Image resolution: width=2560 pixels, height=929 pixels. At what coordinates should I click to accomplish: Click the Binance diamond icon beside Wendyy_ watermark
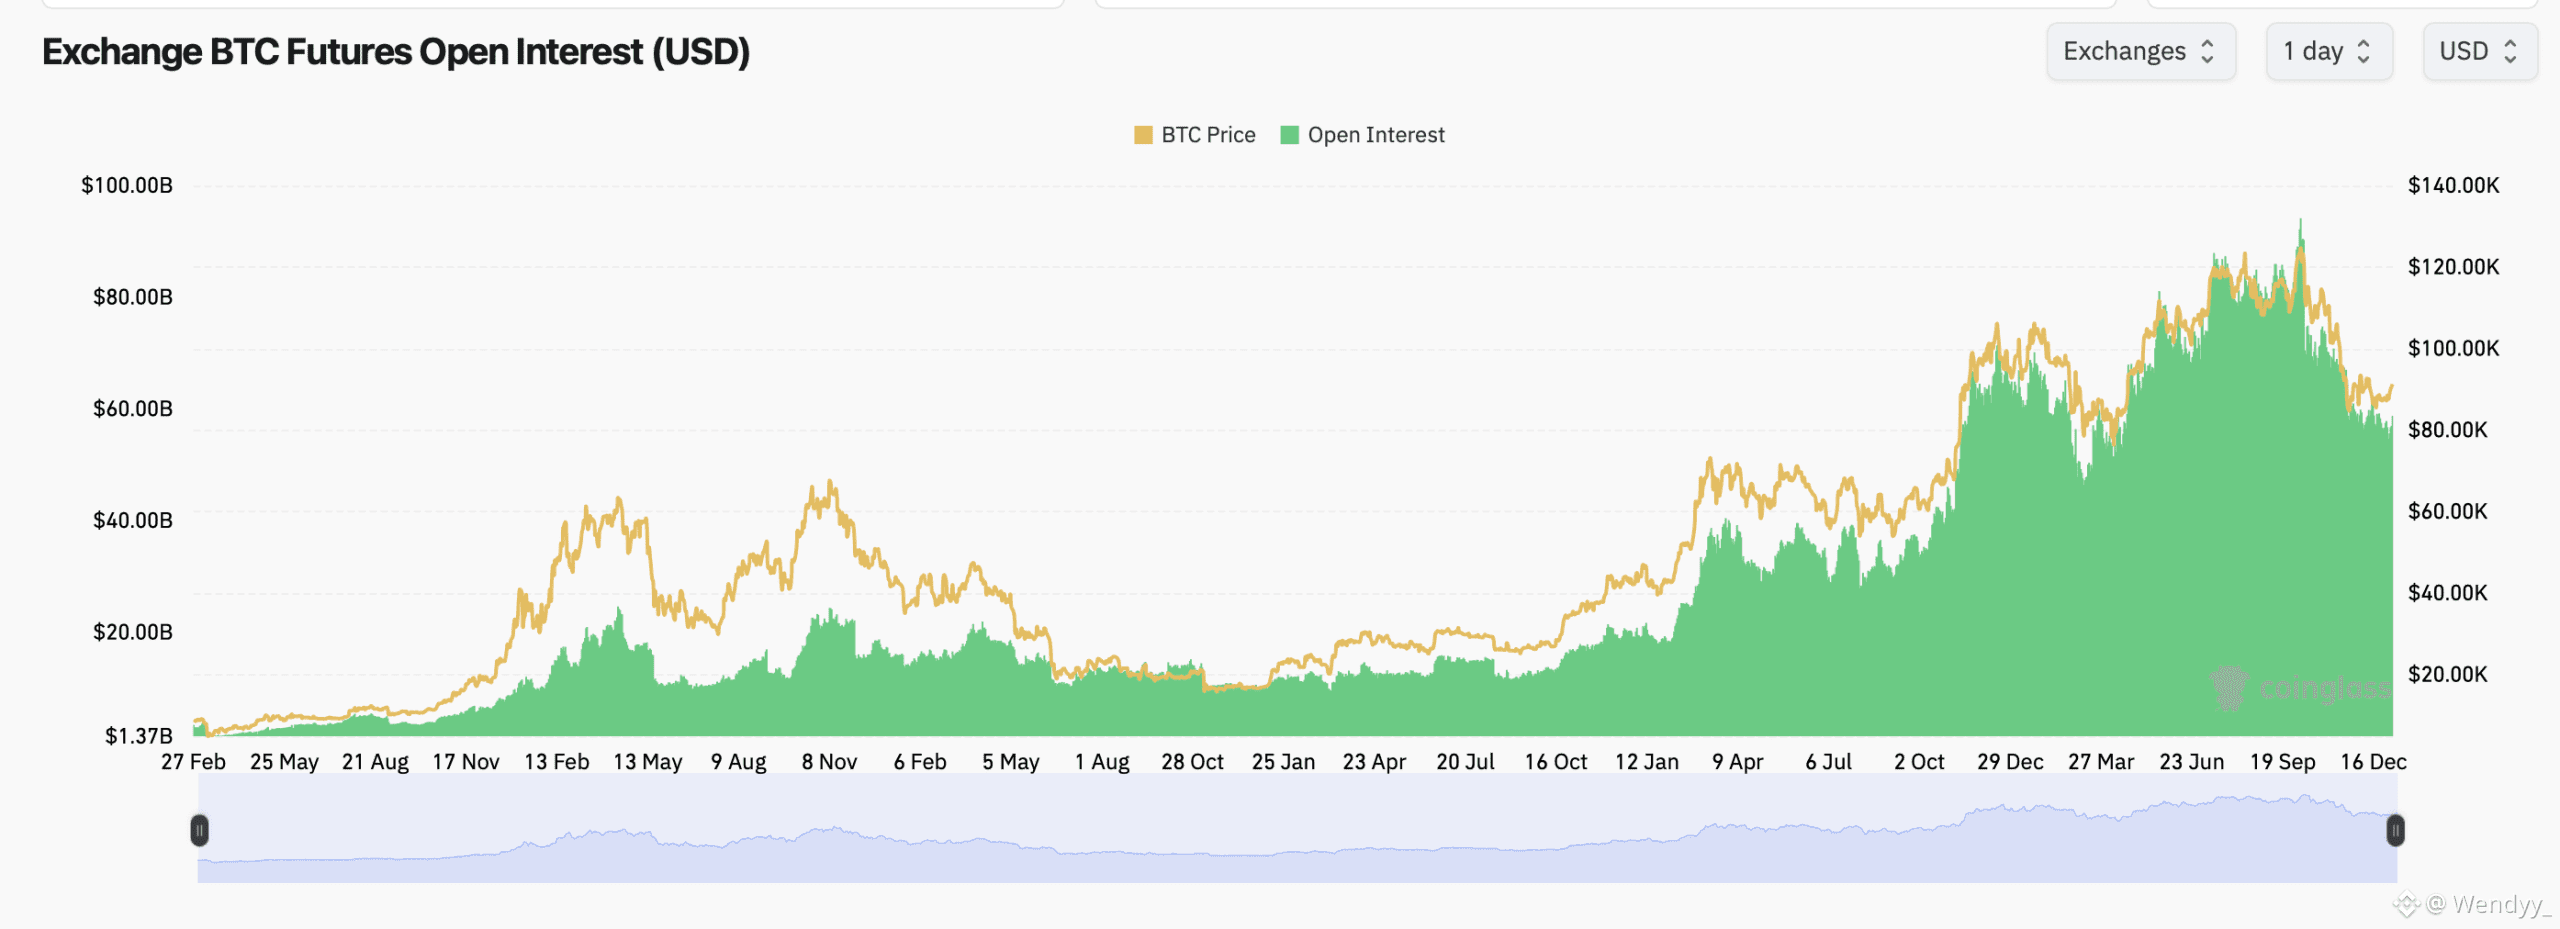point(2405,902)
